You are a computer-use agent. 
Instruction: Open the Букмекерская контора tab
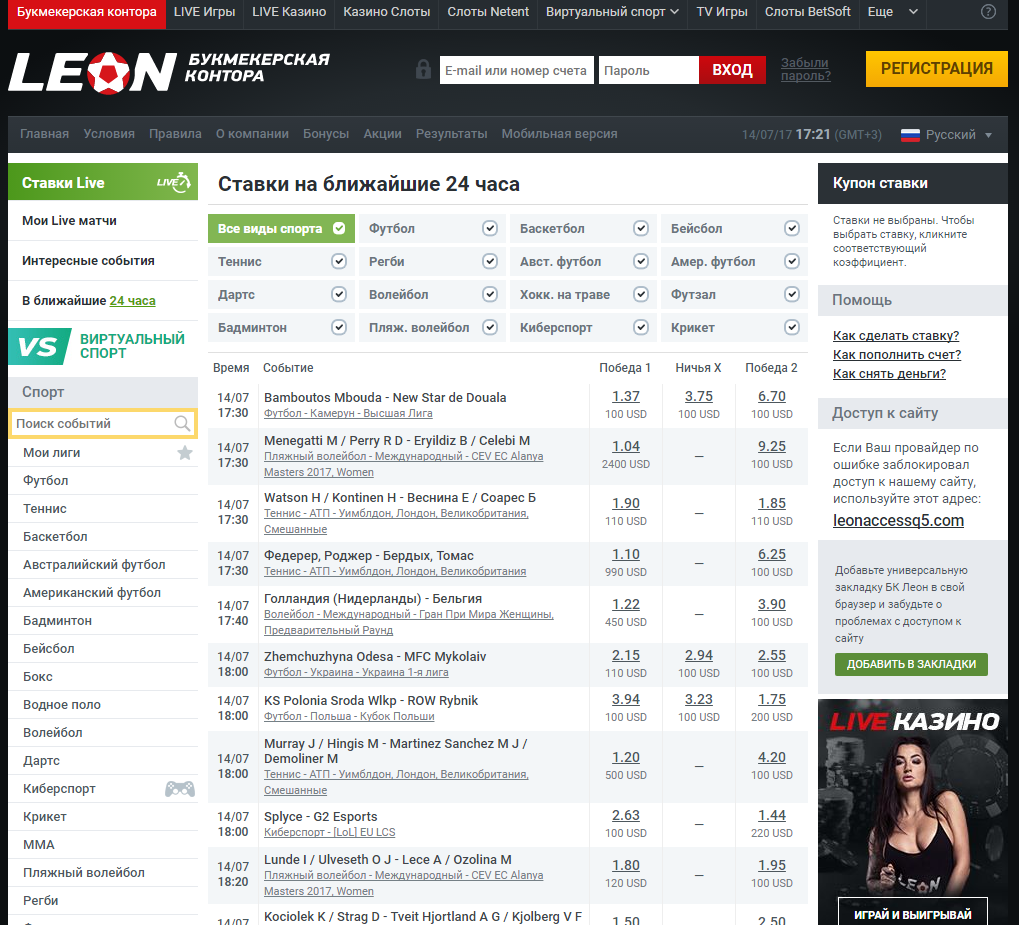pyautogui.click(x=86, y=12)
